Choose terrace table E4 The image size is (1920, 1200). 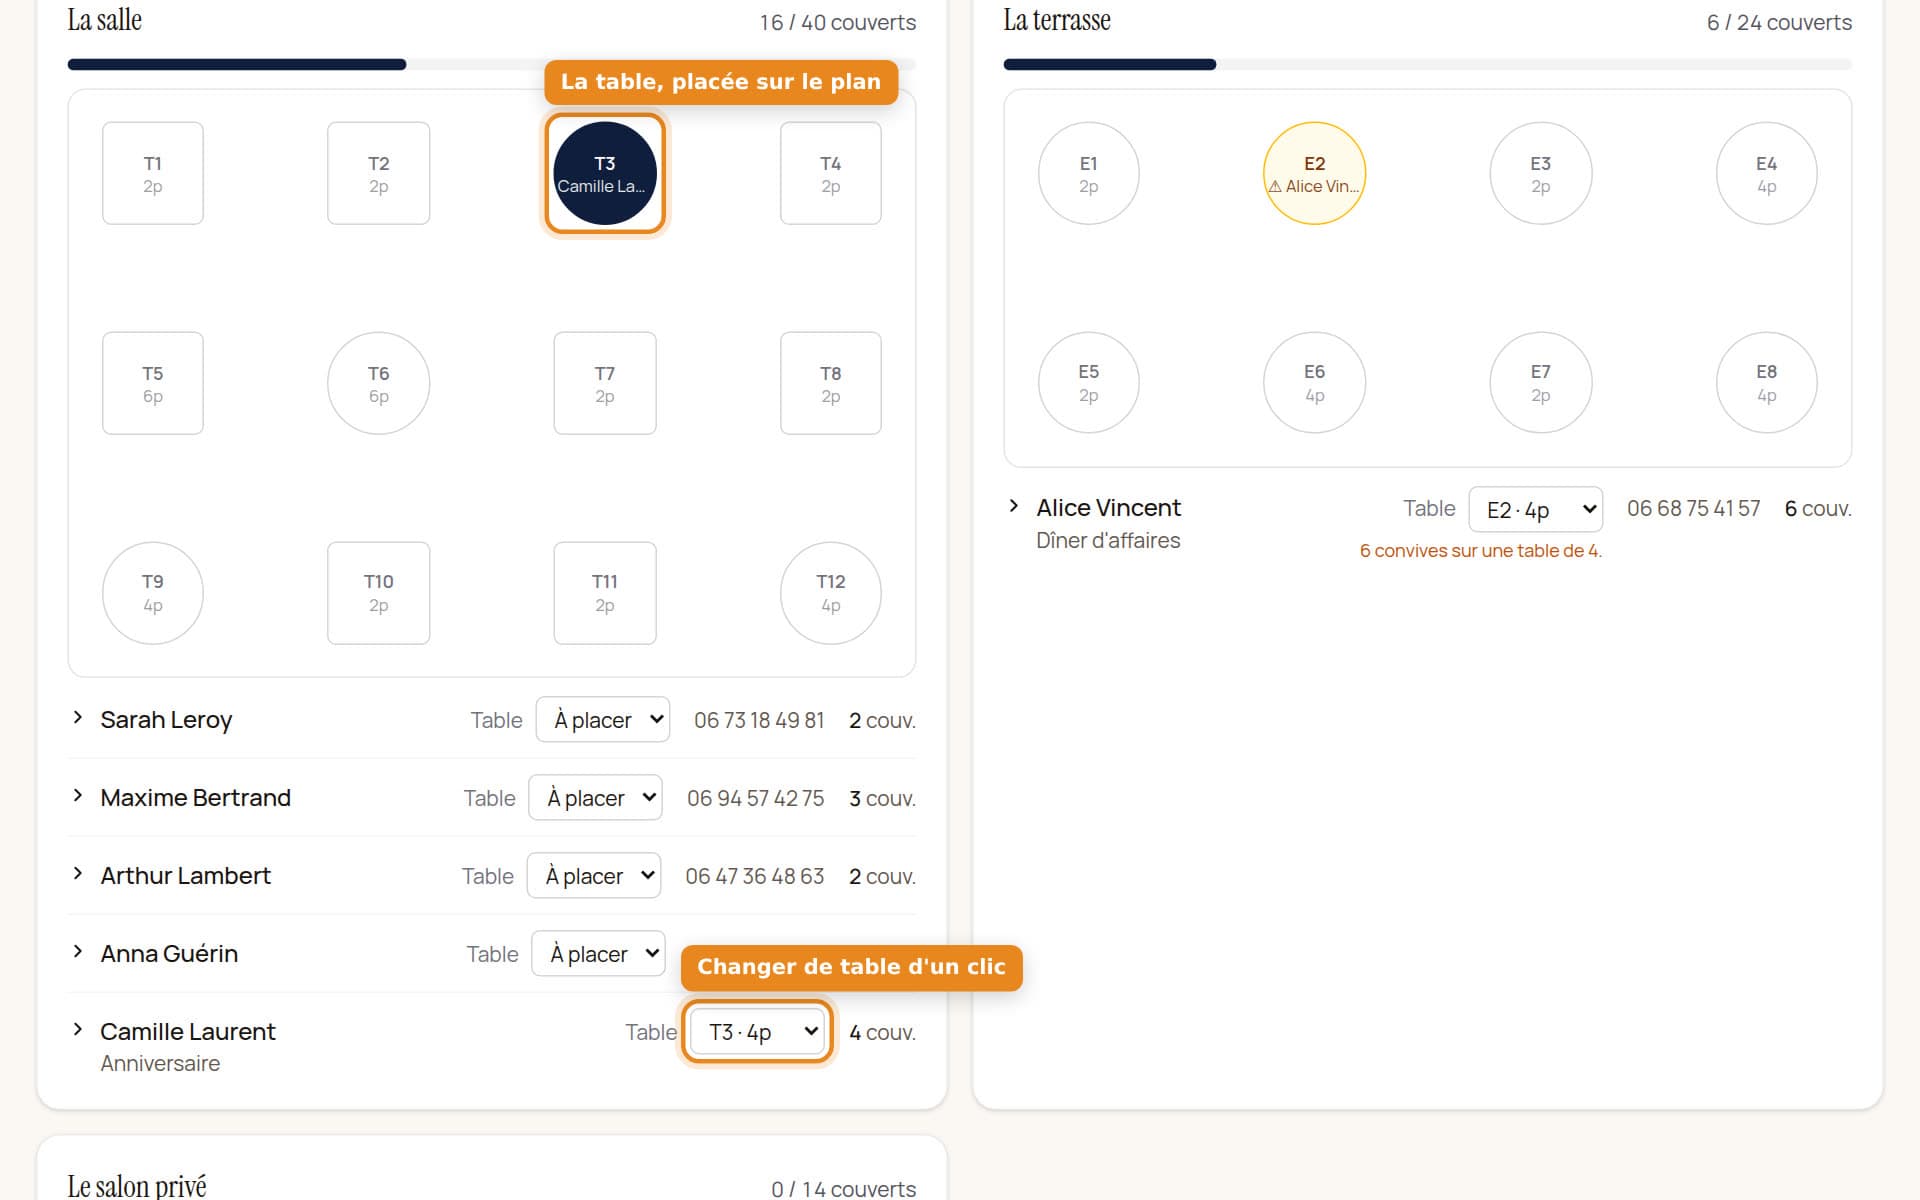click(x=1767, y=173)
